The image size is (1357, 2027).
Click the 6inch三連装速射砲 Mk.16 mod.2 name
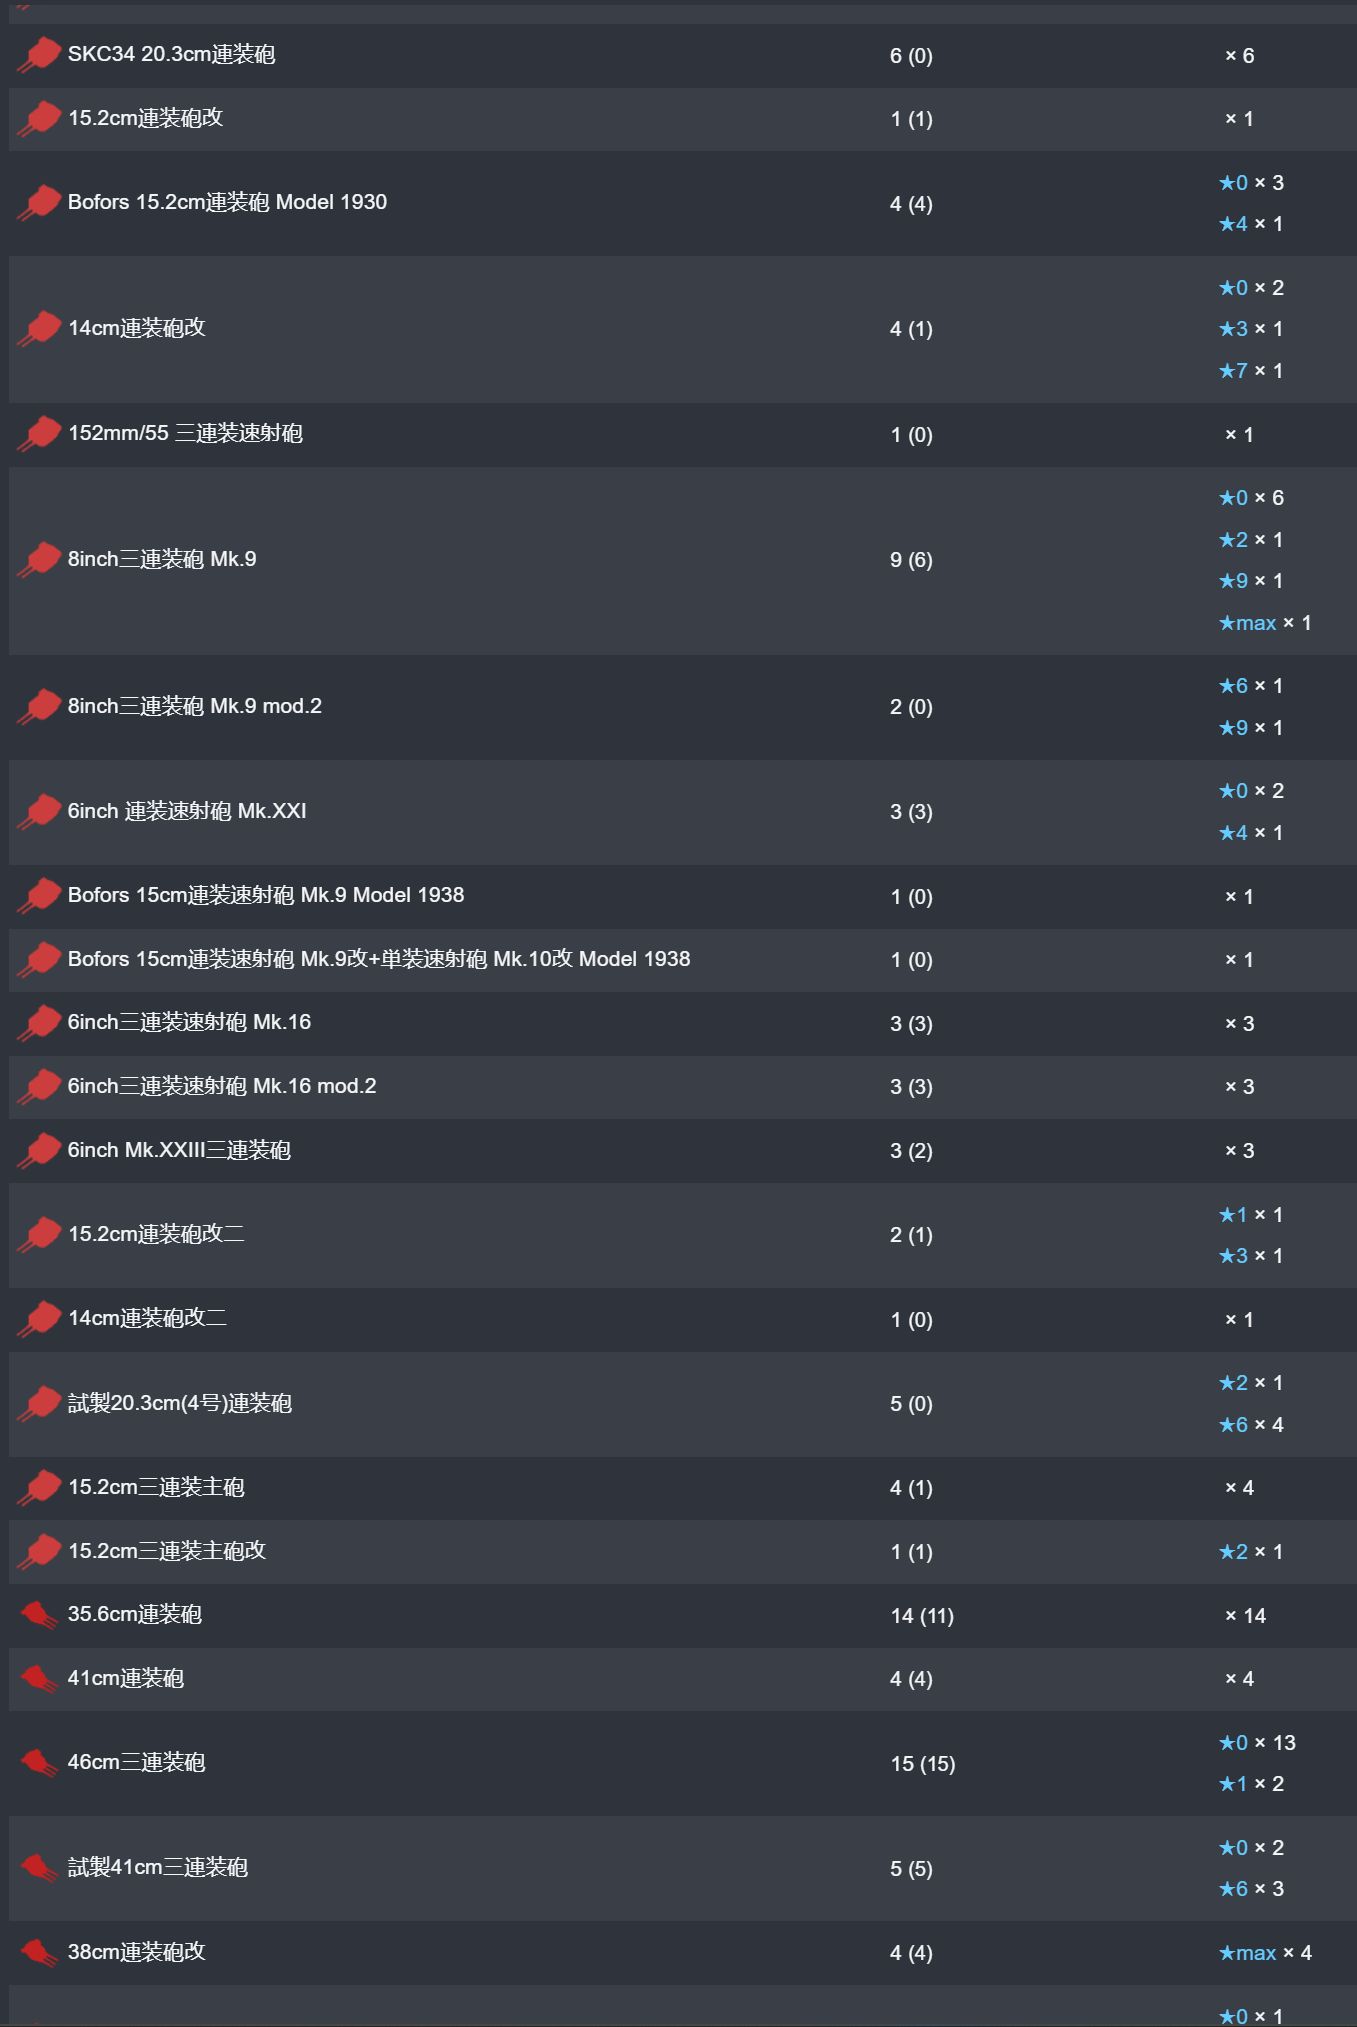pos(222,1086)
